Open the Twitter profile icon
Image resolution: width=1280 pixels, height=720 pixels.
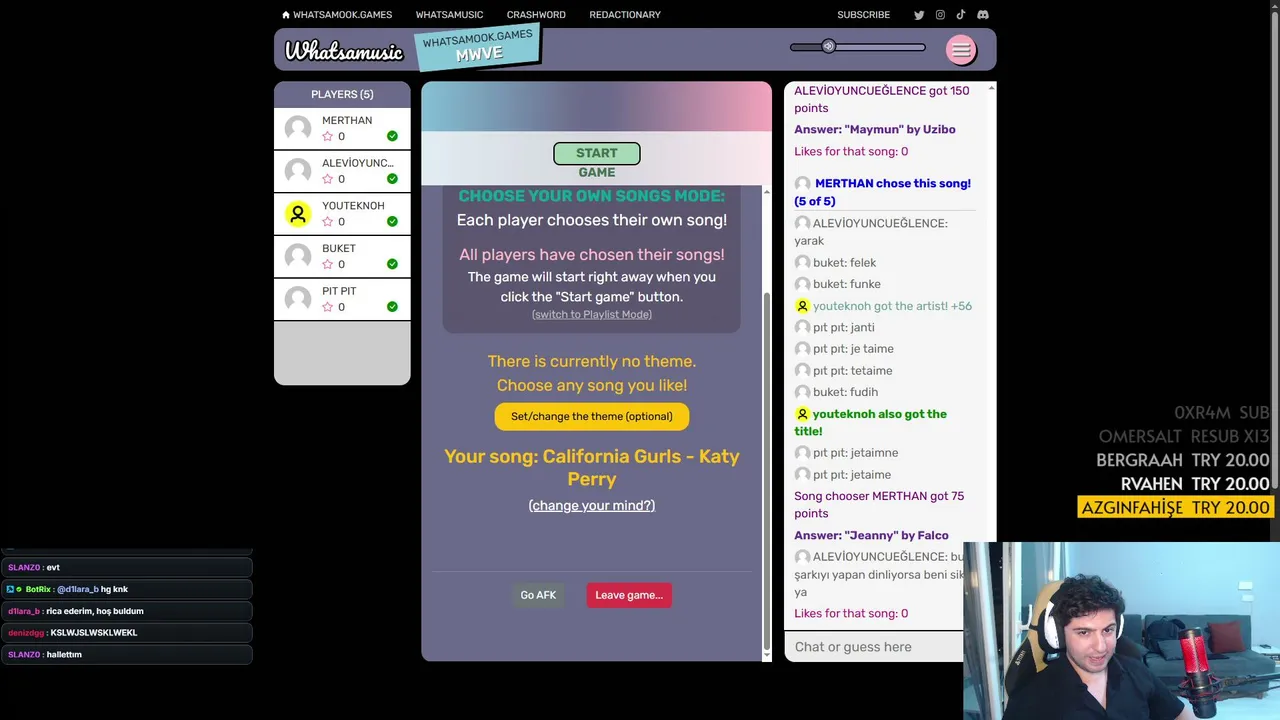tap(919, 15)
